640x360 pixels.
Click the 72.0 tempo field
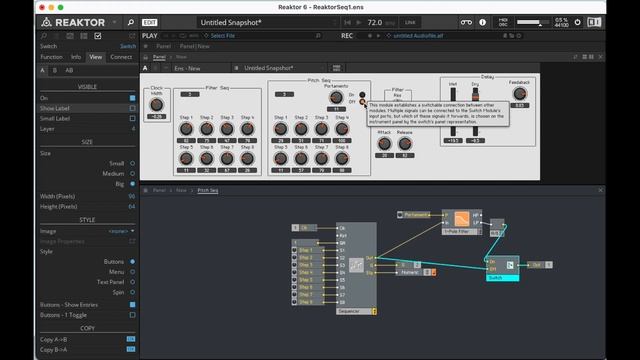point(375,22)
